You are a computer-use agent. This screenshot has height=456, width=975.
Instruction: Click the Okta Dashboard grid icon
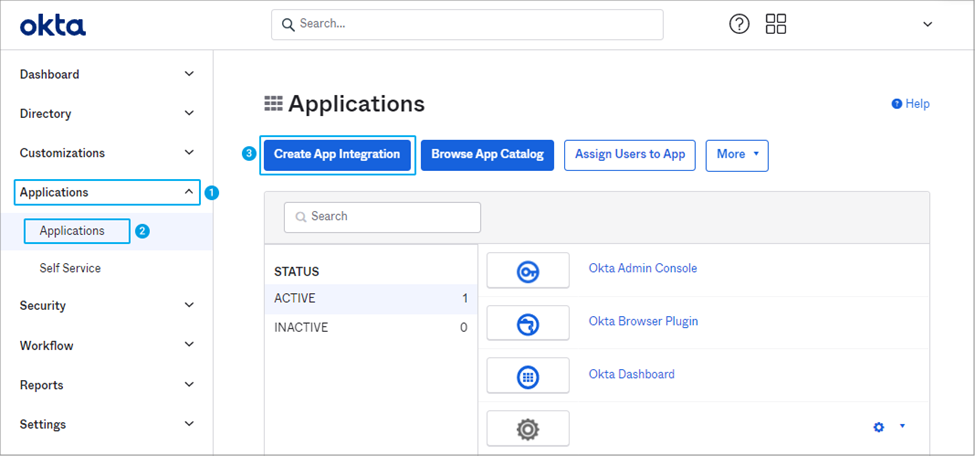pyautogui.click(x=528, y=376)
